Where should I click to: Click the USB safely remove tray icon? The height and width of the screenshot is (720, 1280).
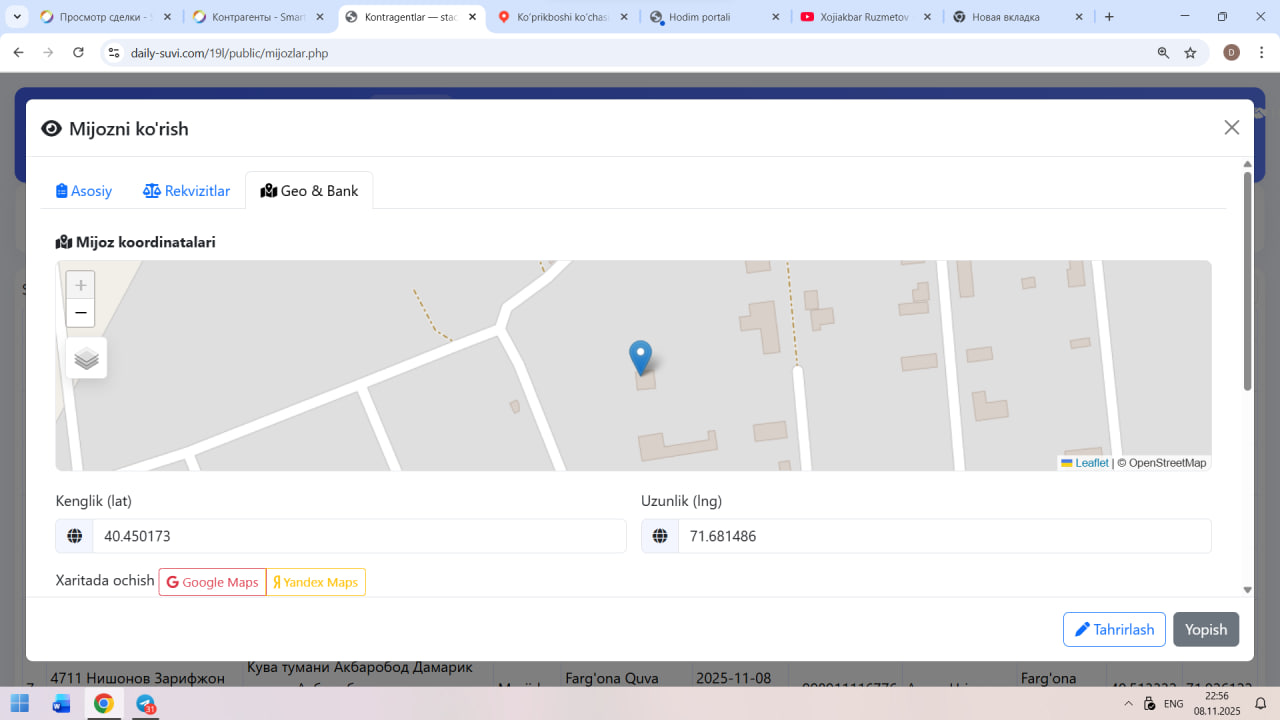(1150, 703)
